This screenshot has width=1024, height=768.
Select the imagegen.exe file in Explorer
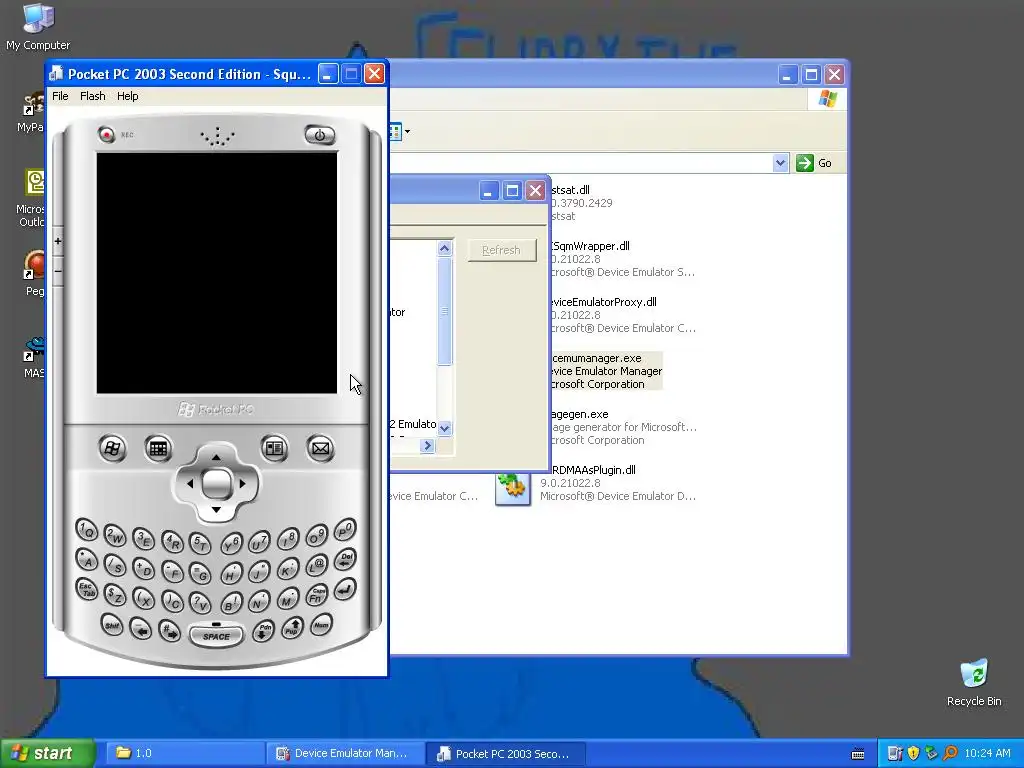622,427
